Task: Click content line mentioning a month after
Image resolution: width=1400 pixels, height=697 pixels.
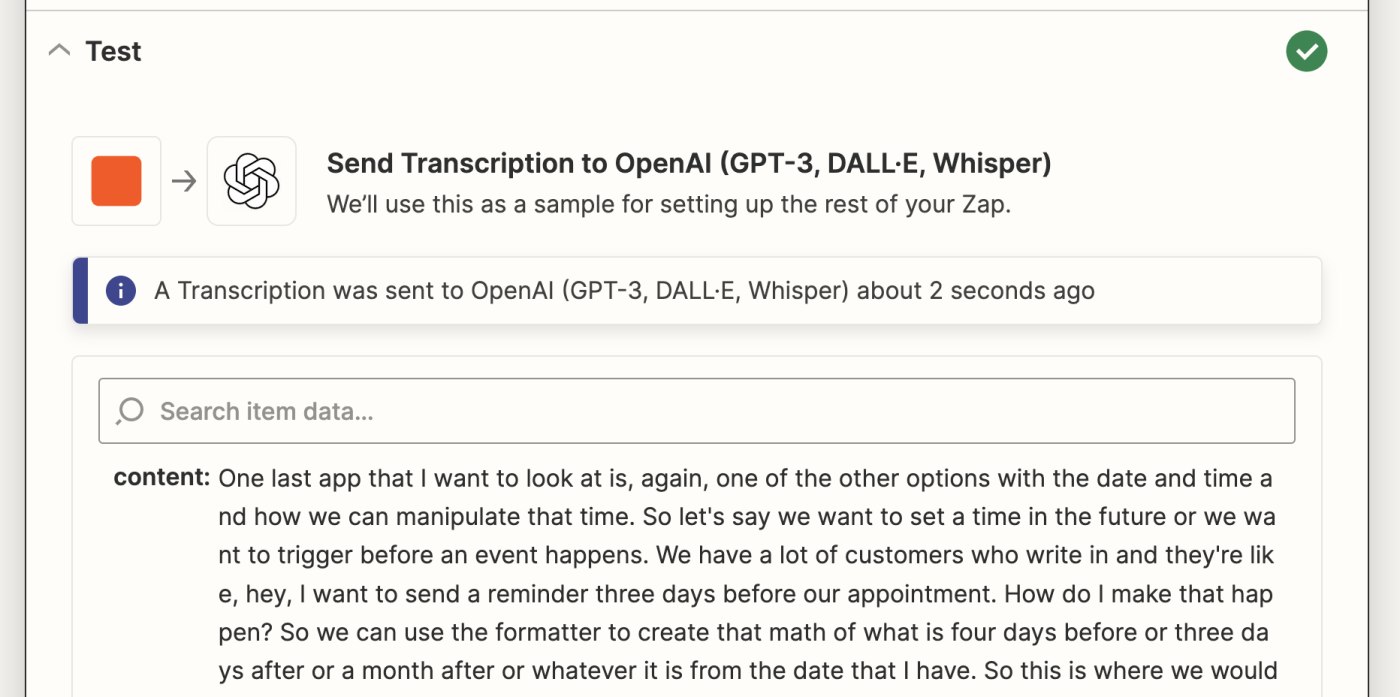Action: pyautogui.click(x=748, y=671)
